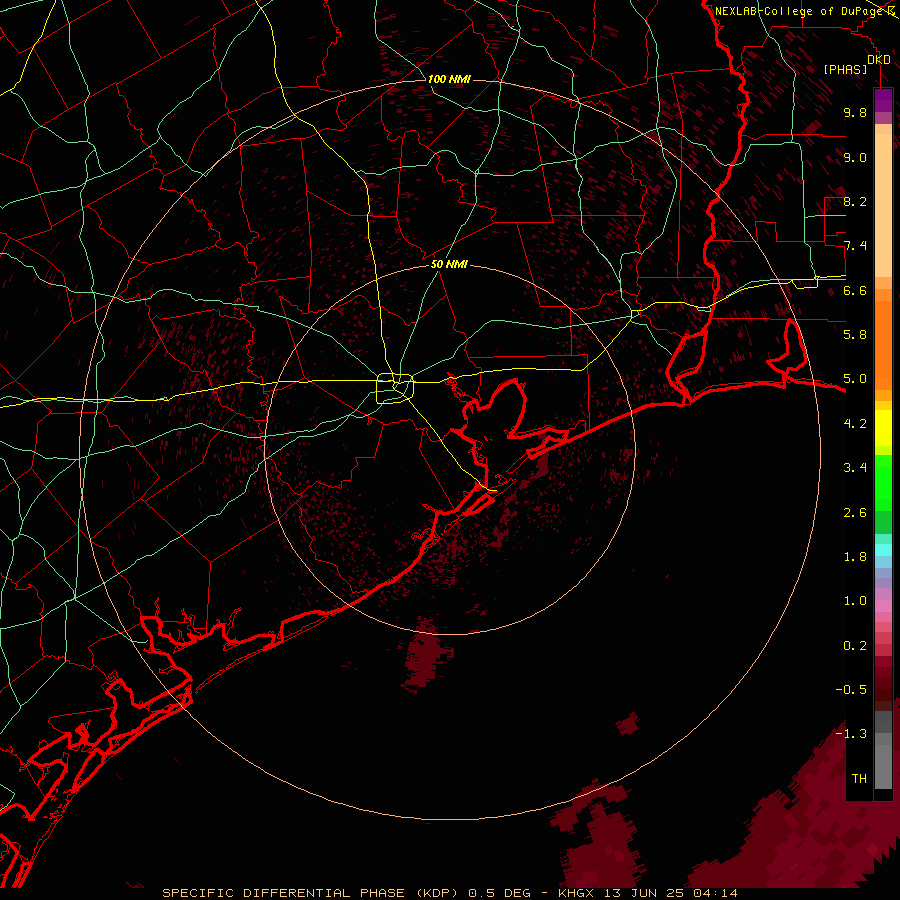The width and height of the screenshot is (900, 900).
Task: Click the "50 NMI" range ring label
Action: [x=449, y=264]
